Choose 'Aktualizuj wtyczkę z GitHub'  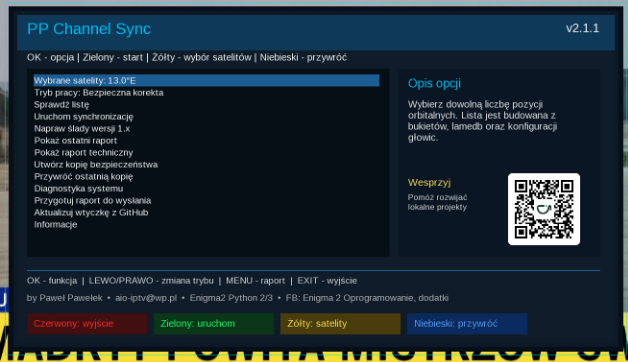click(91, 213)
